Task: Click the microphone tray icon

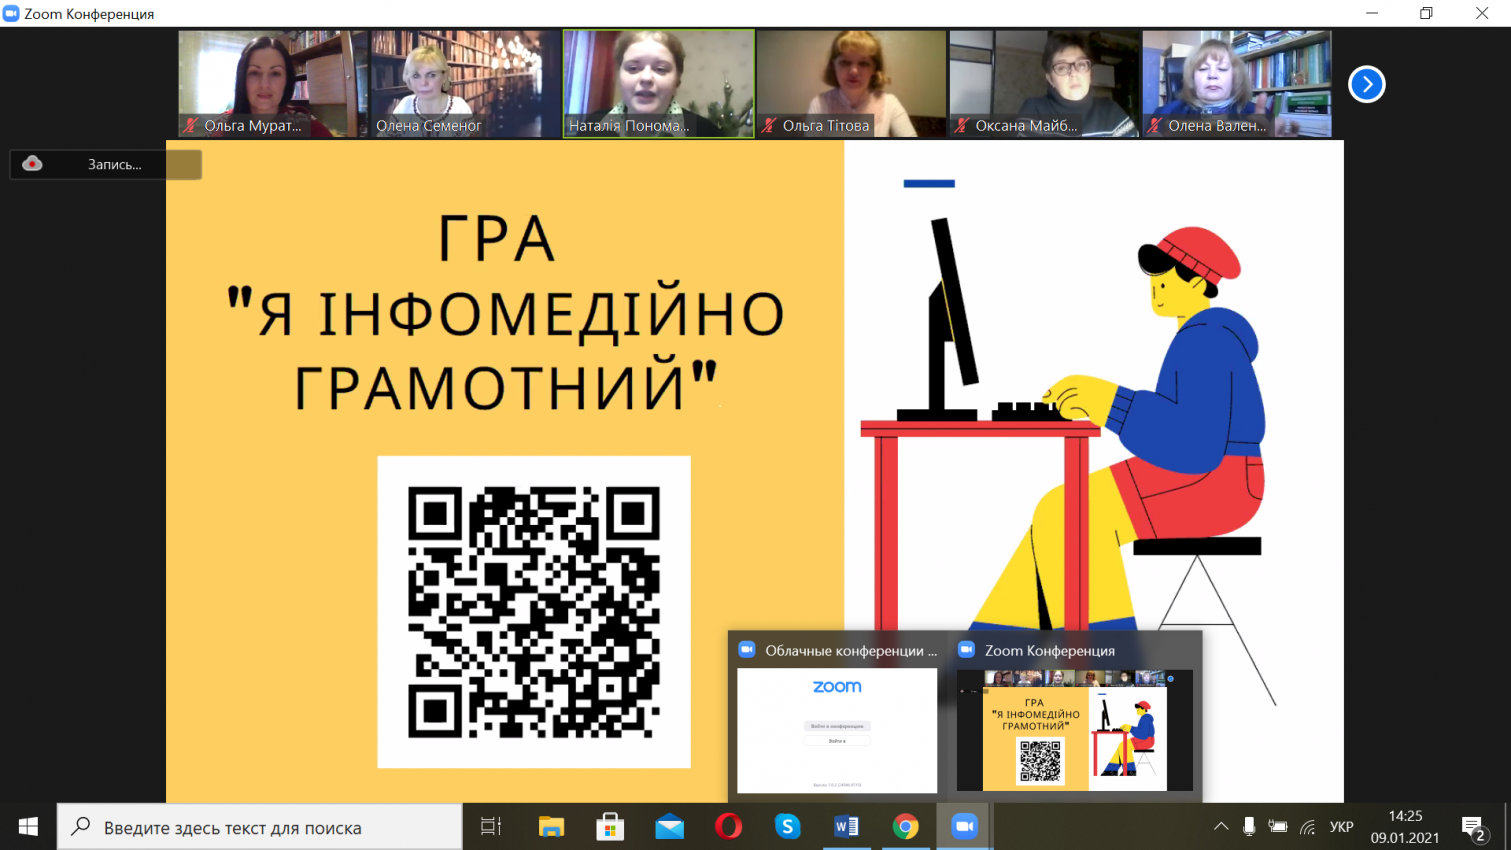Action: [1249, 827]
